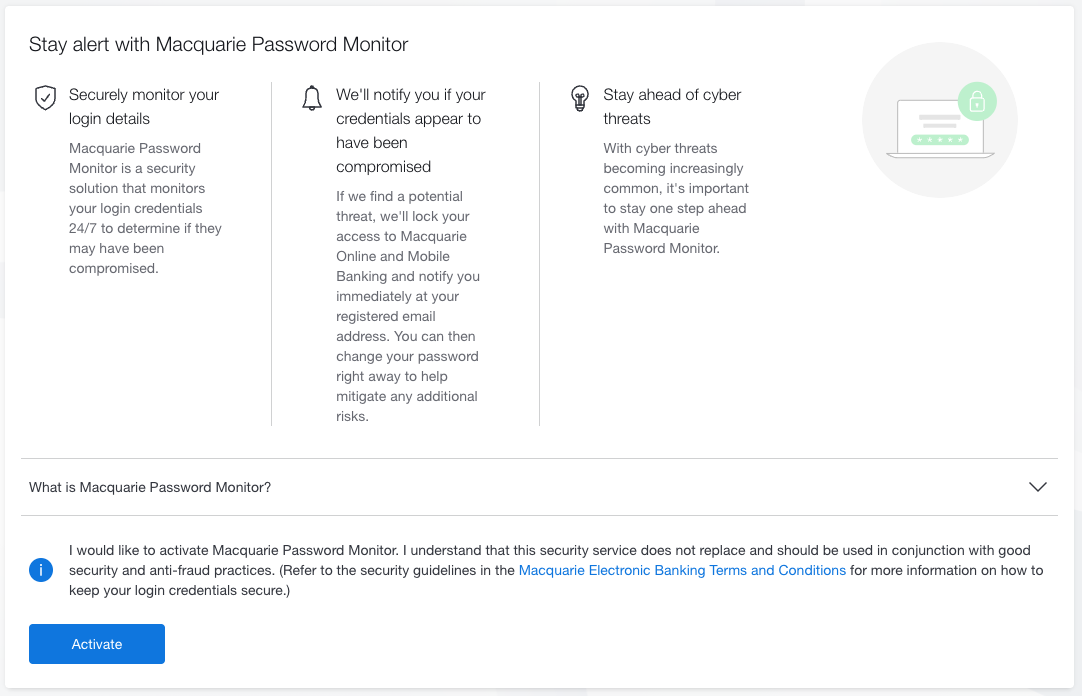Screen dimensions: 1082x696
Task: Open Macquarie Electronic Banking Terms and Conditions link
Action: pyautogui.click(x=682, y=570)
